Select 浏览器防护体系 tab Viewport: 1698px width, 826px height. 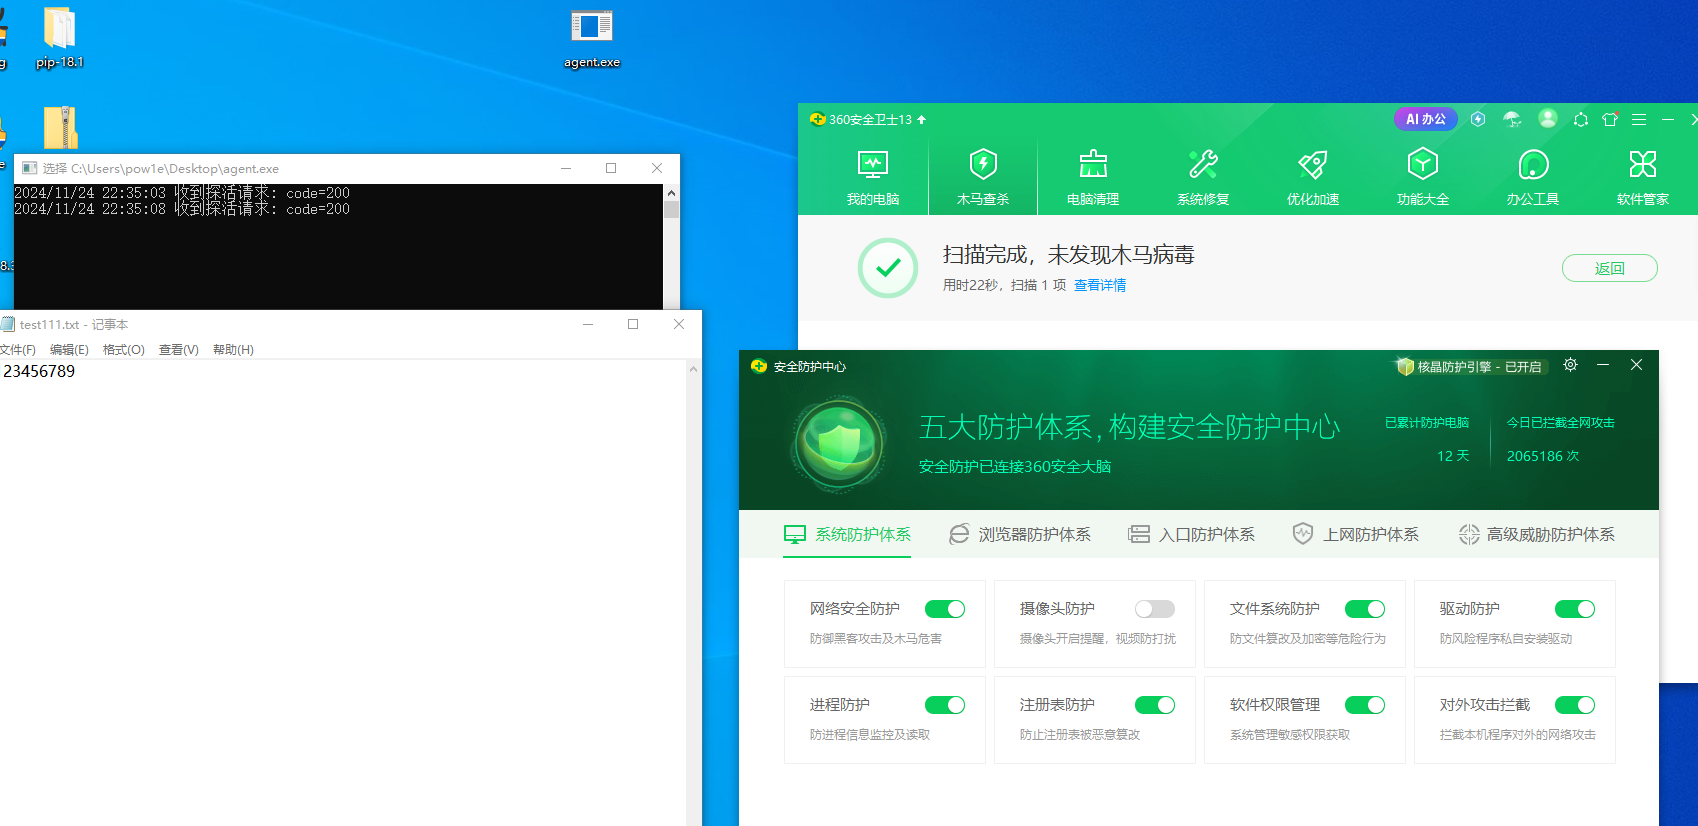click(x=1020, y=535)
